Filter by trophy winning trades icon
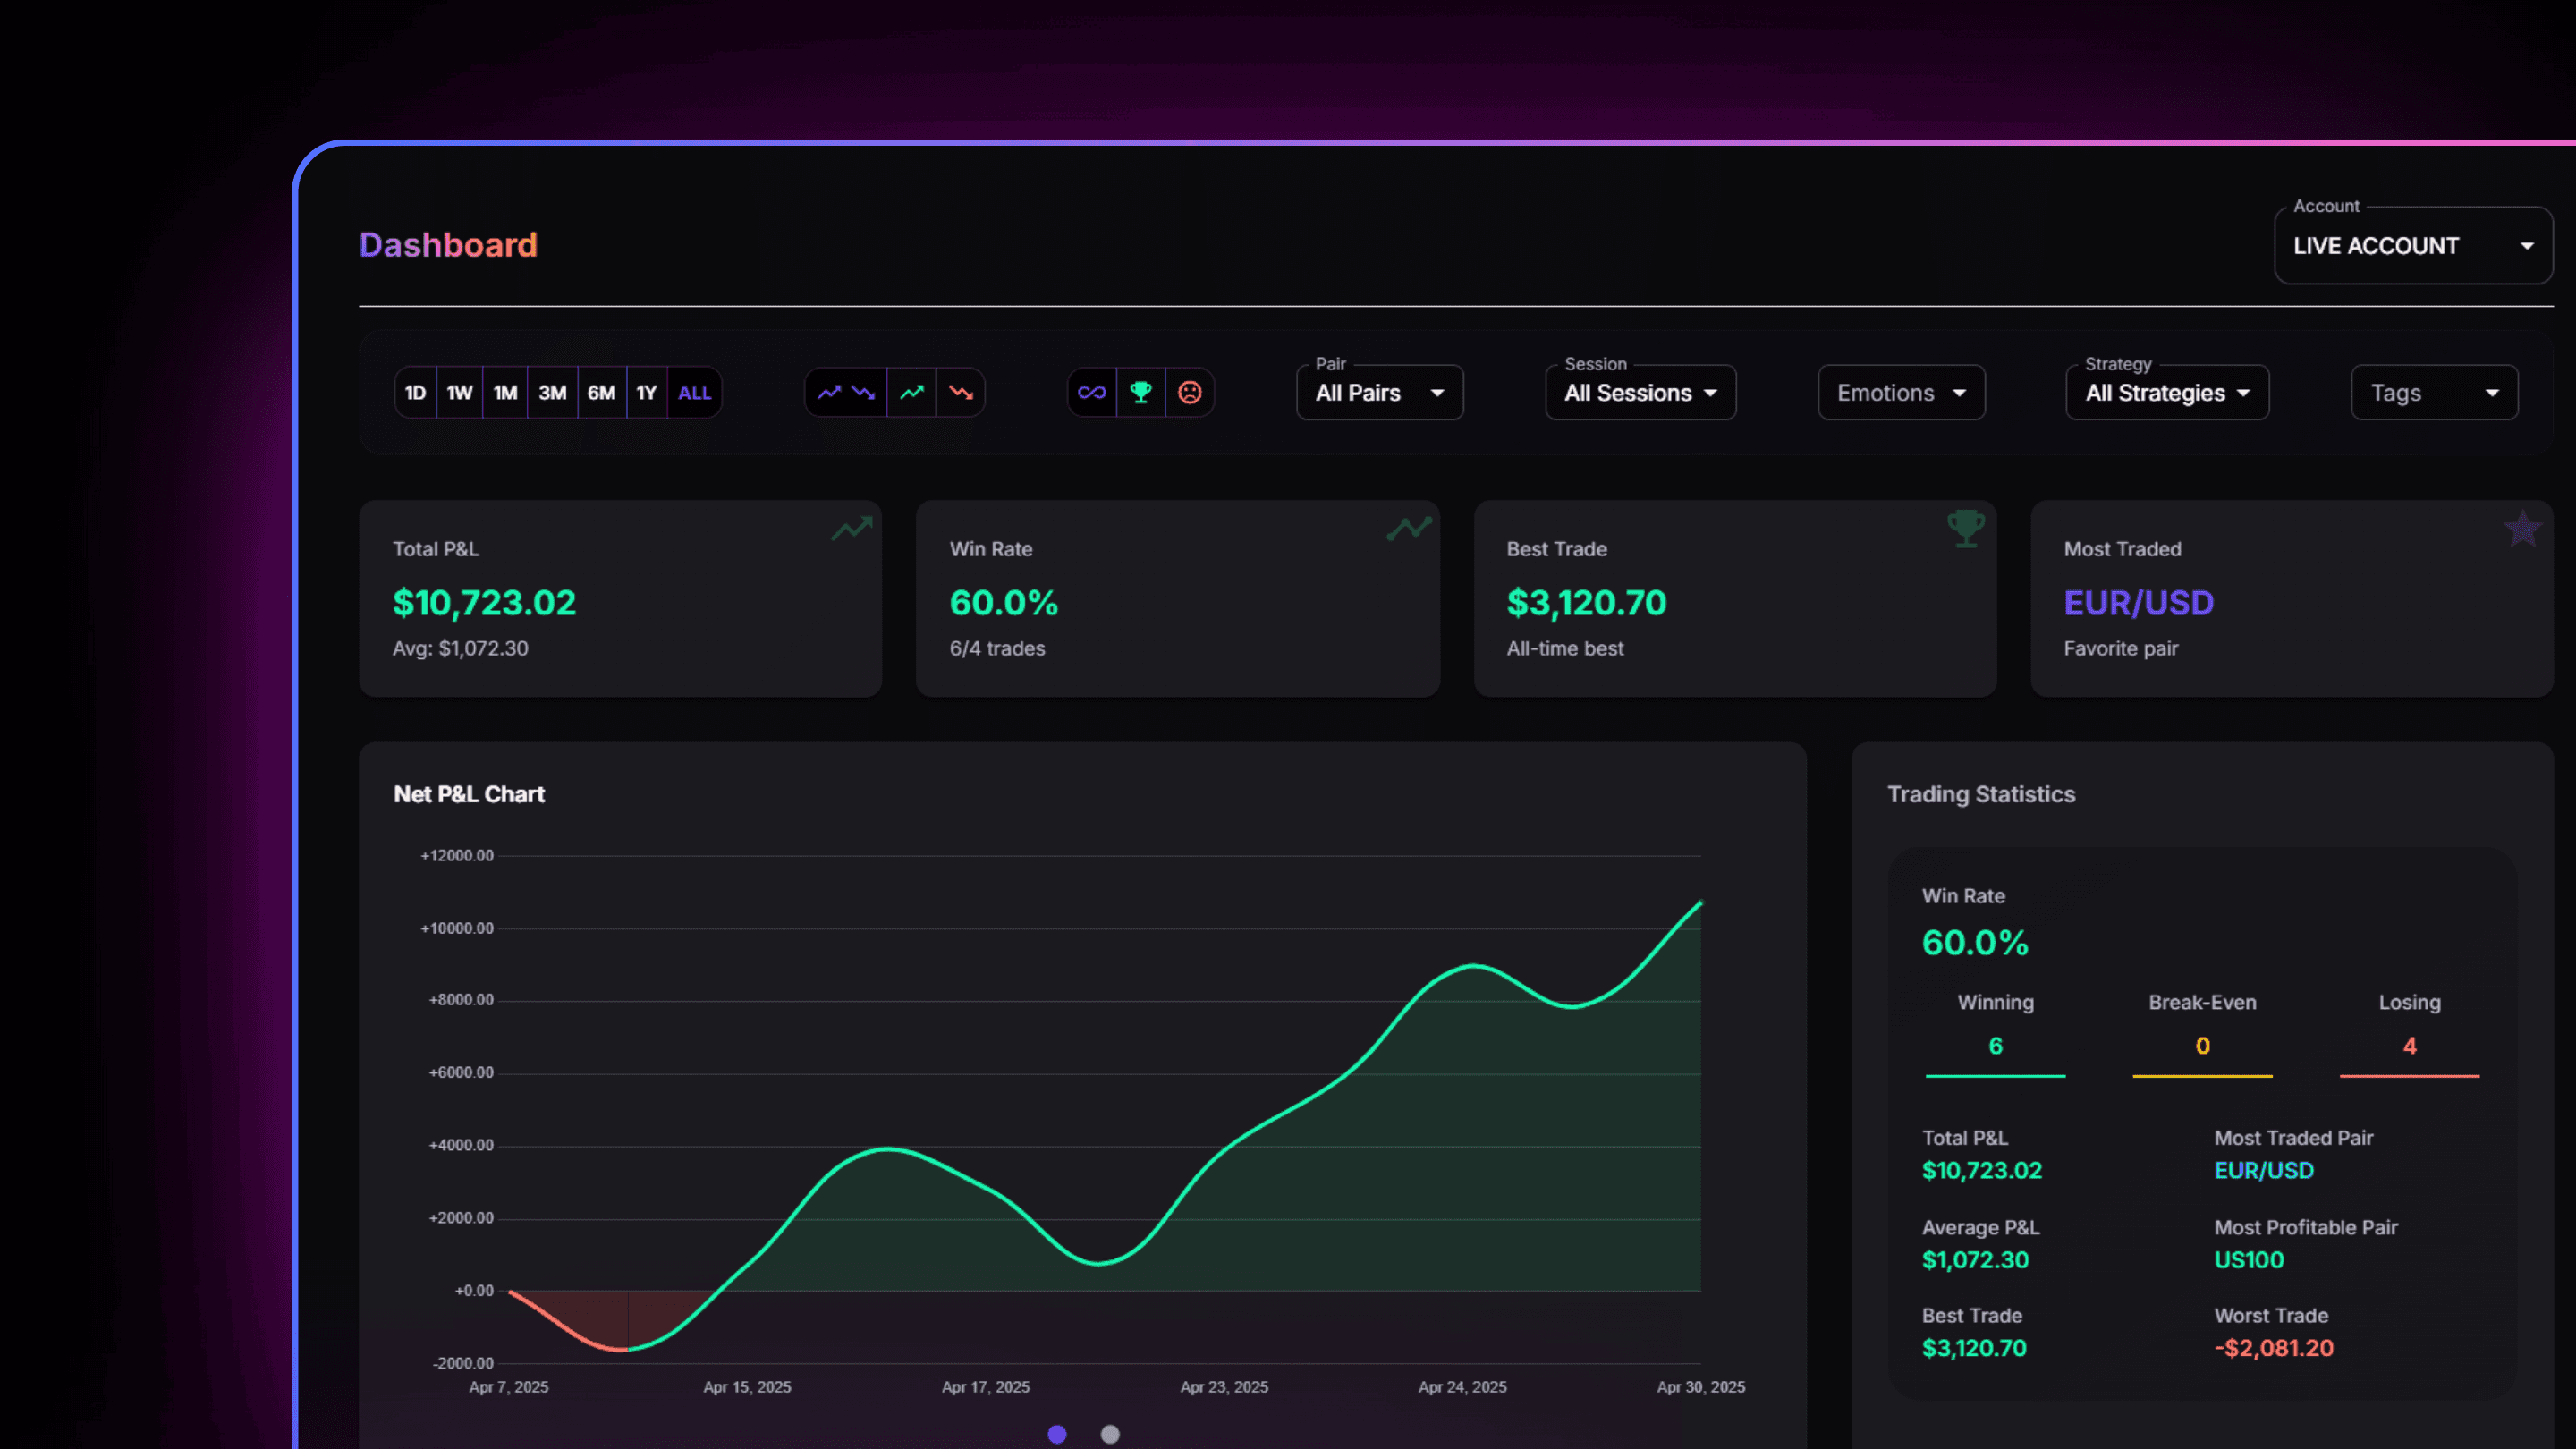 coord(1141,393)
